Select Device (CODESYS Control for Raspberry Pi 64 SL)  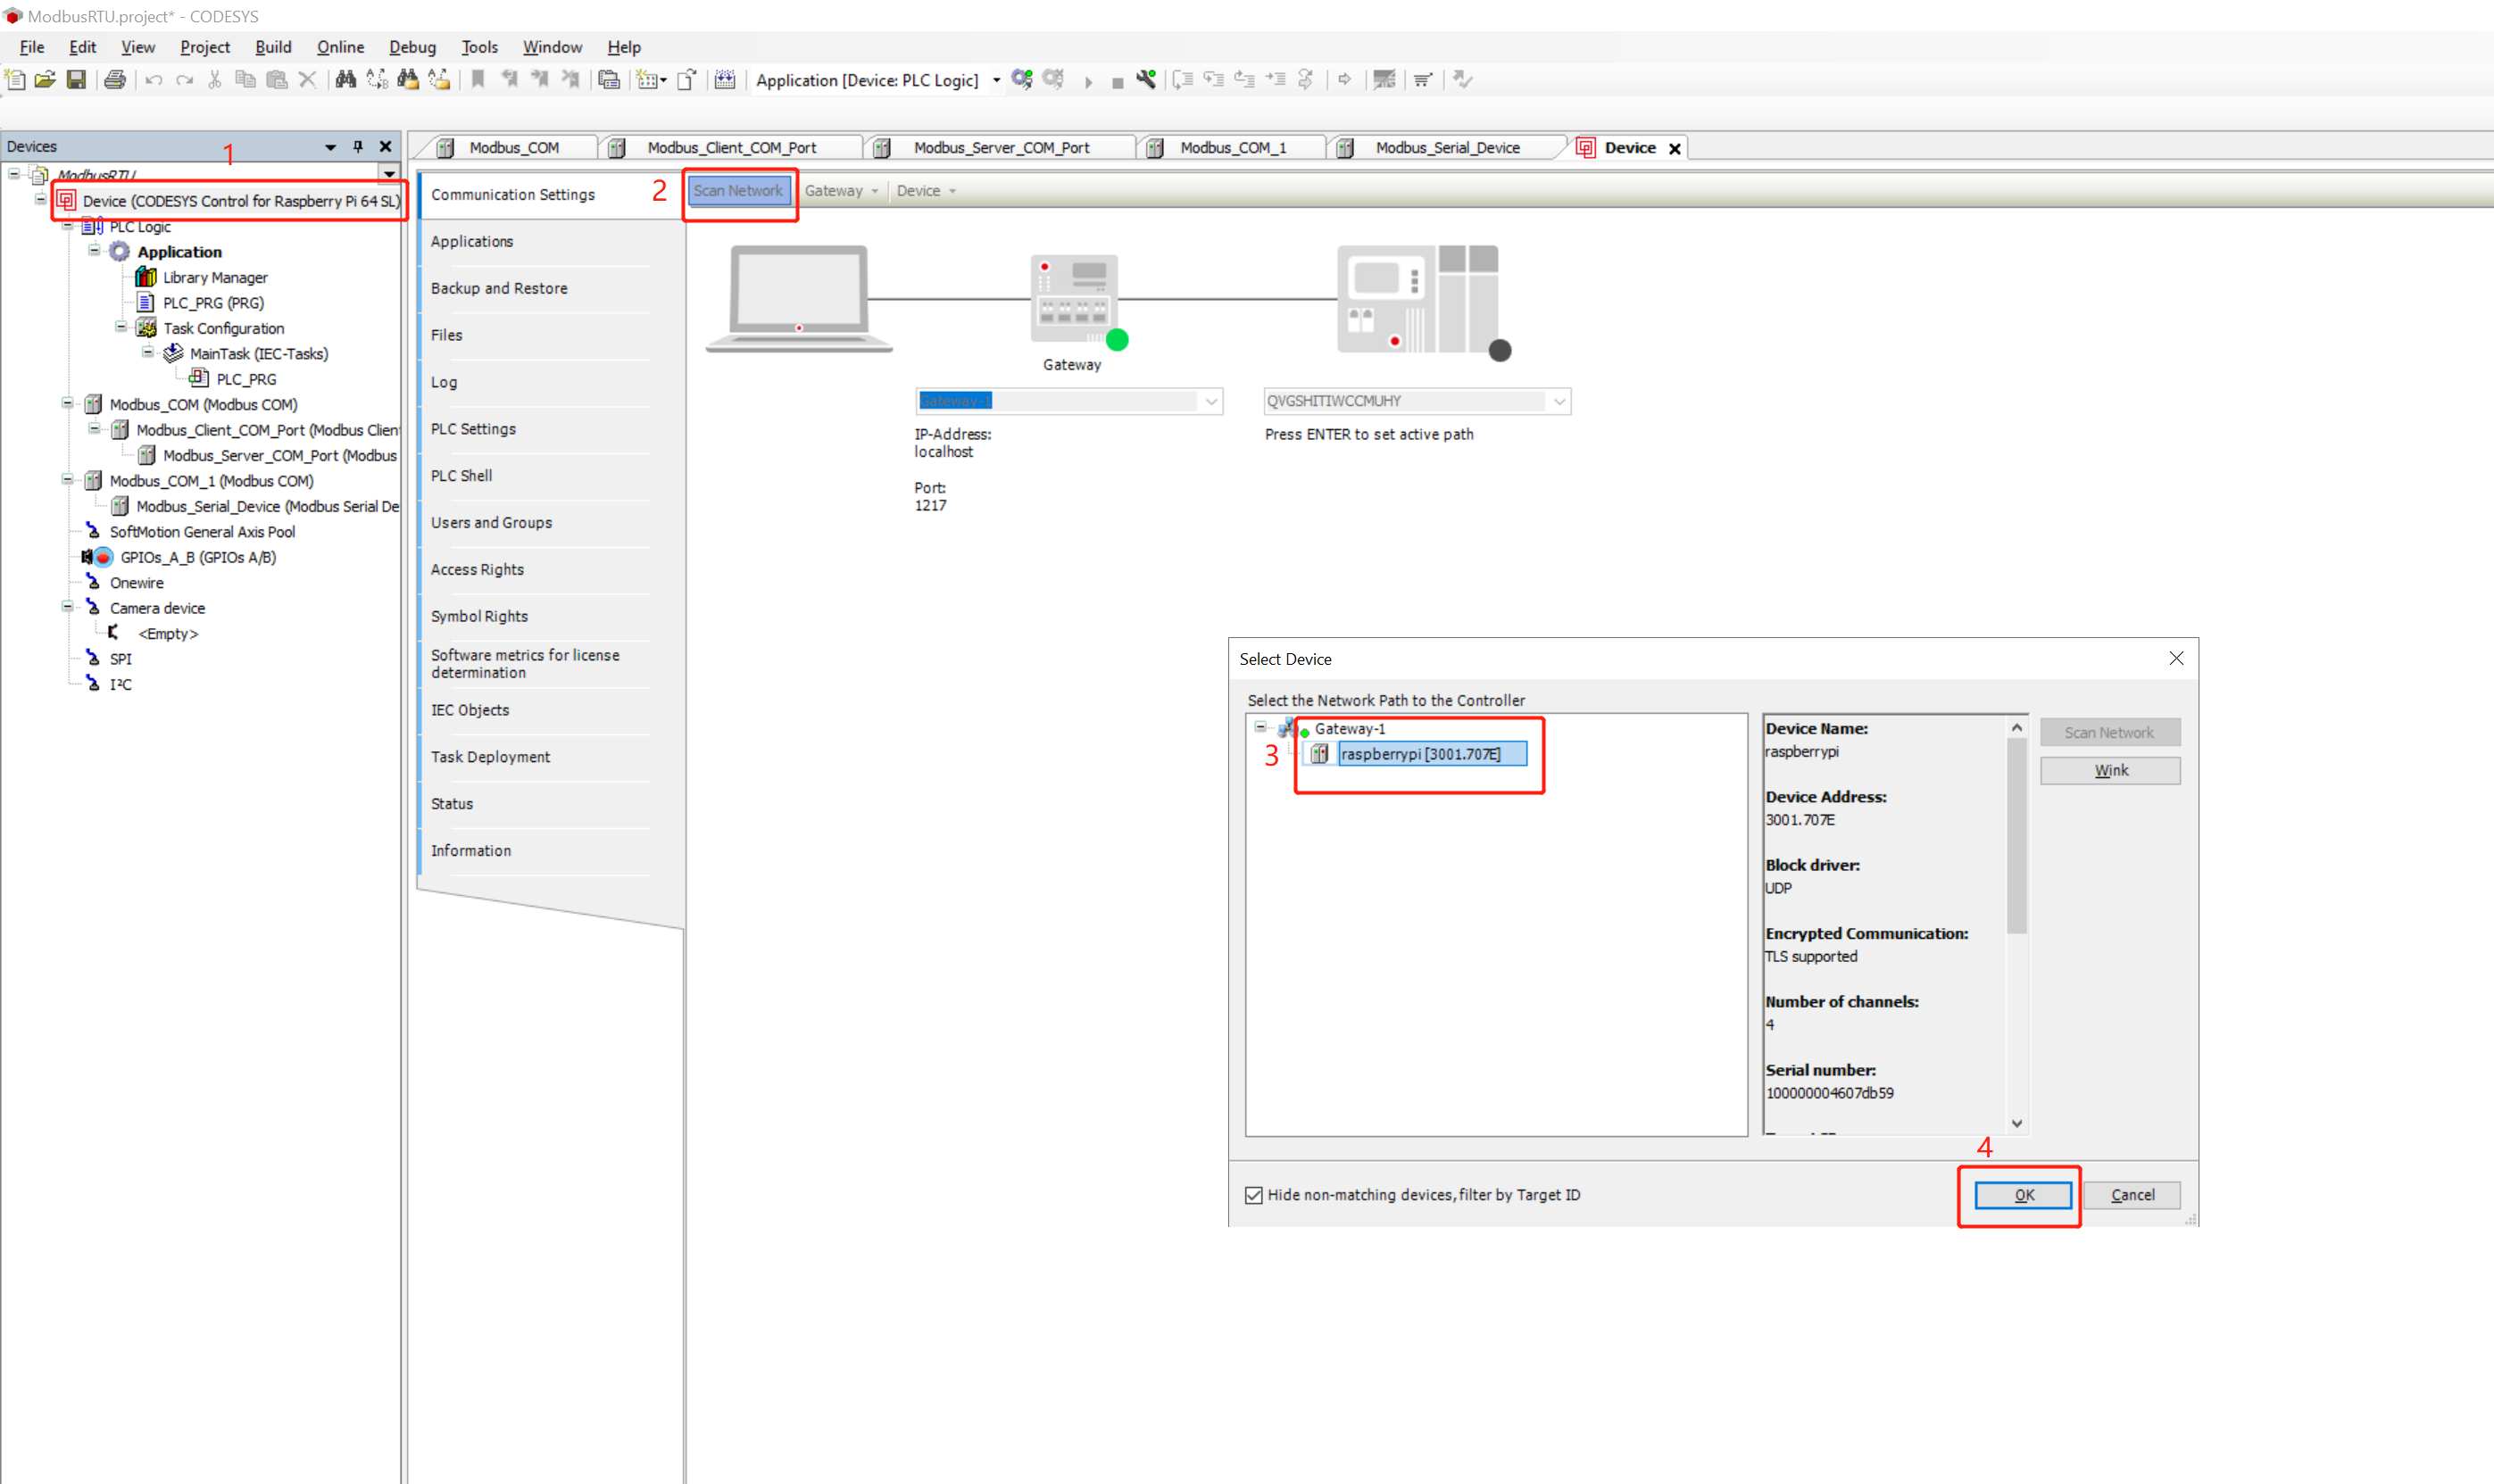coord(240,201)
